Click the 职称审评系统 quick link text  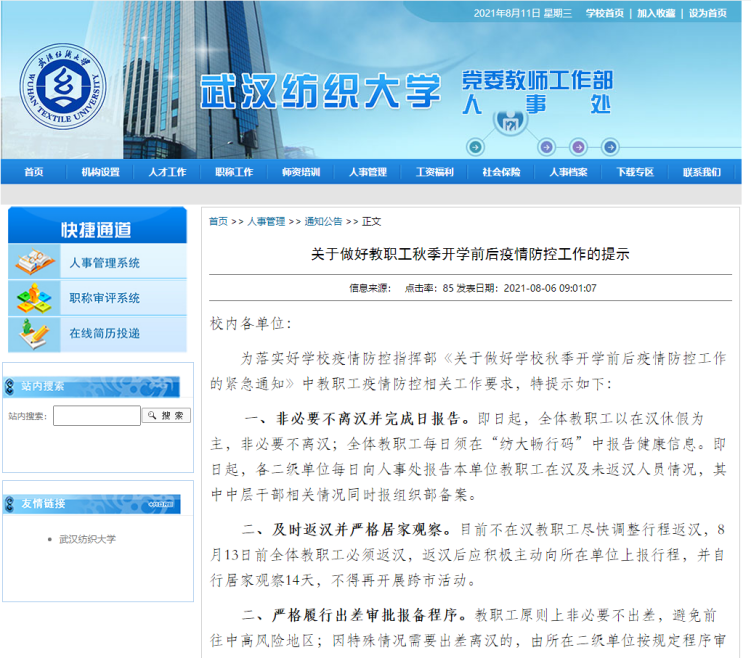click(x=104, y=298)
